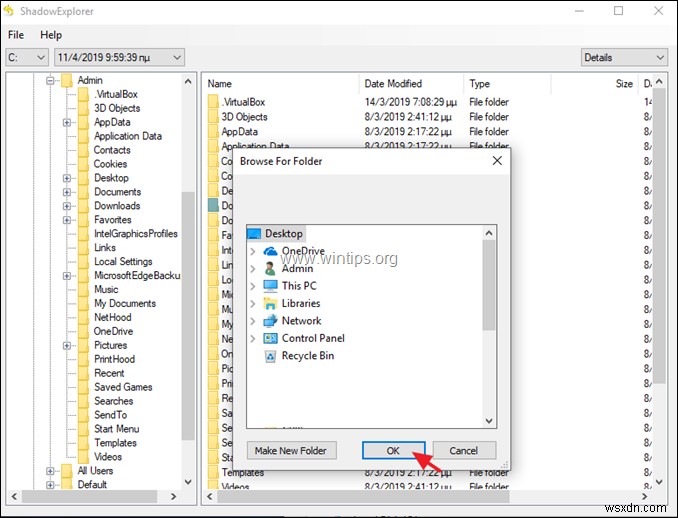The height and width of the screenshot is (518, 678).
Task: Select the Control Panel icon in dialog
Action: (x=270, y=338)
